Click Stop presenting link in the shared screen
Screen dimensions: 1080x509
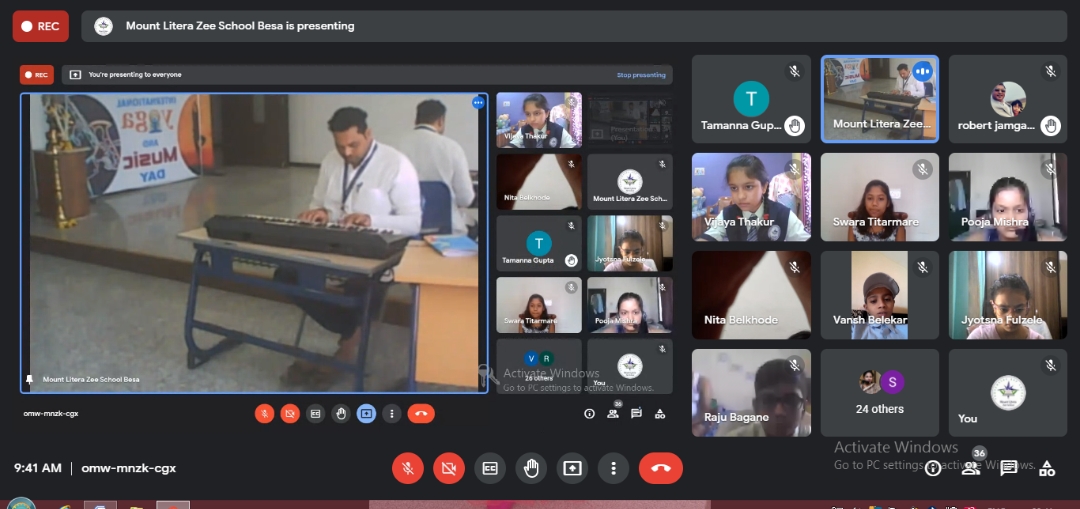click(x=641, y=75)
